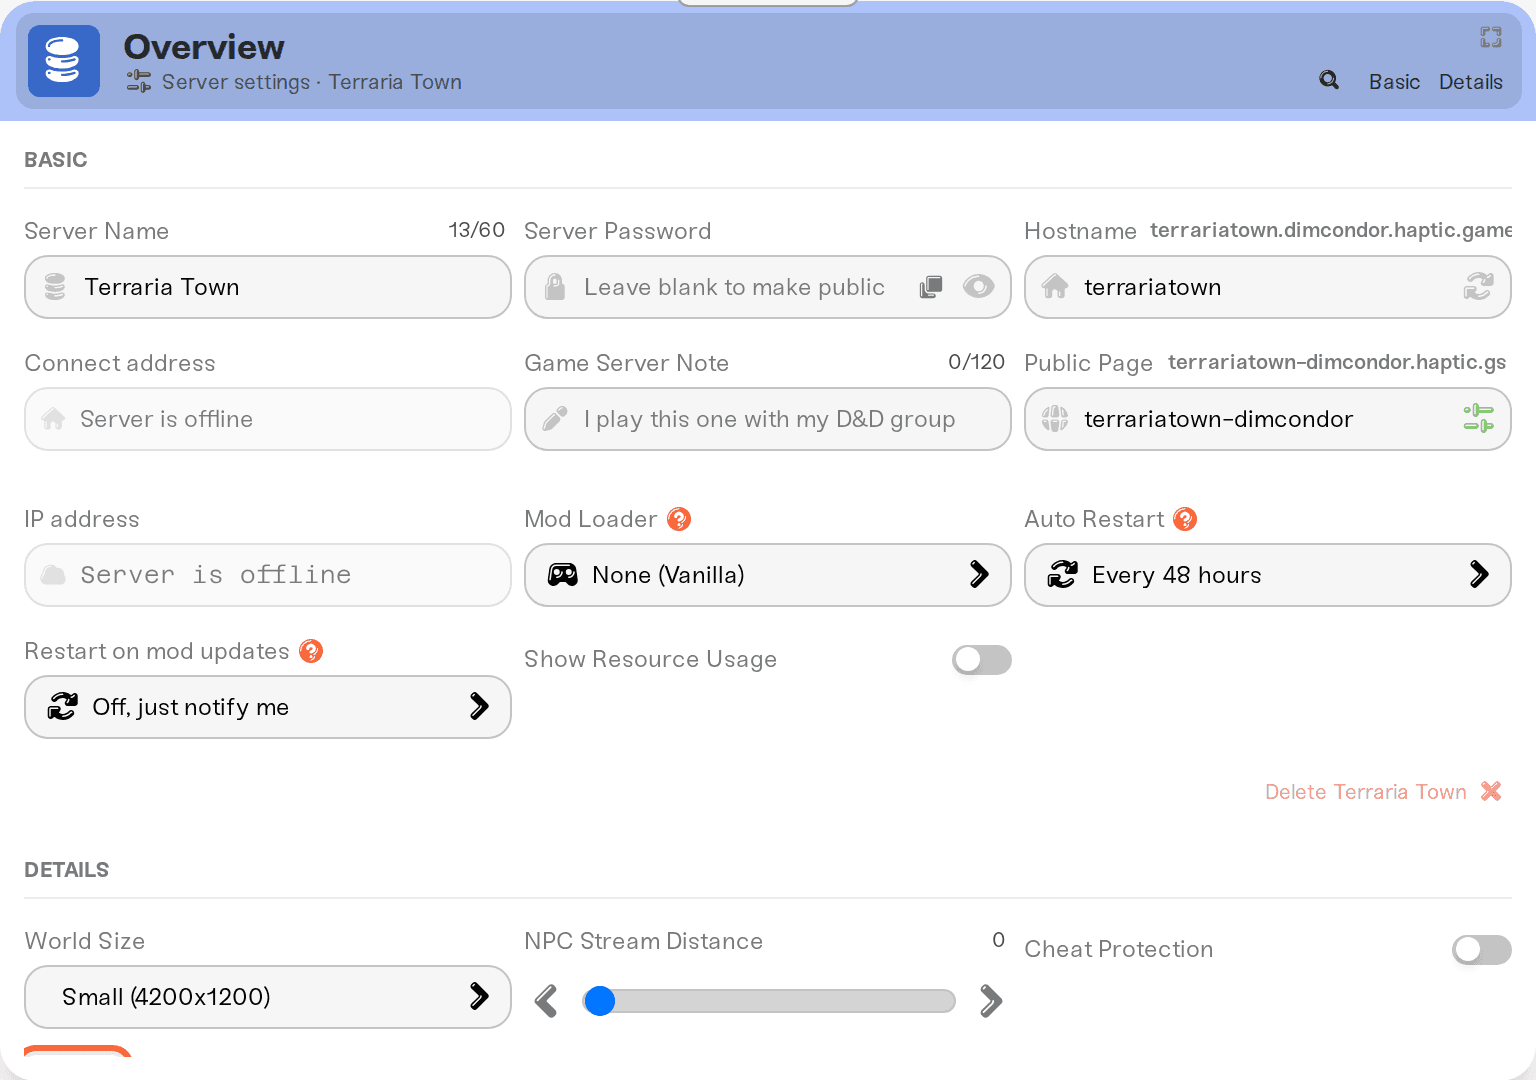Jump to the Details section tab
This screenshot has width=1536, height=1080.
pos(1470,82)
